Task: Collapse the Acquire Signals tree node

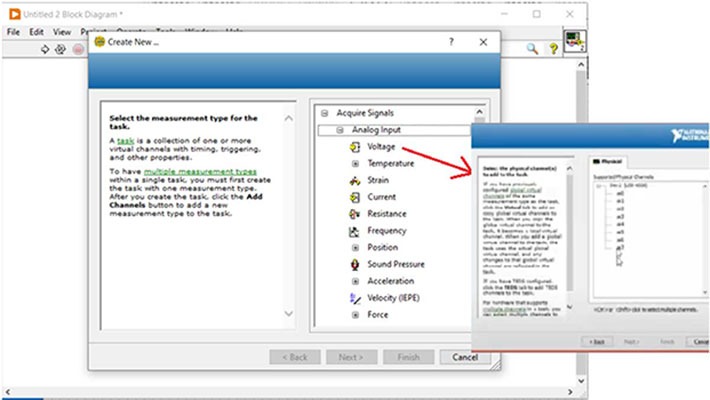Action: coord(325,112)
